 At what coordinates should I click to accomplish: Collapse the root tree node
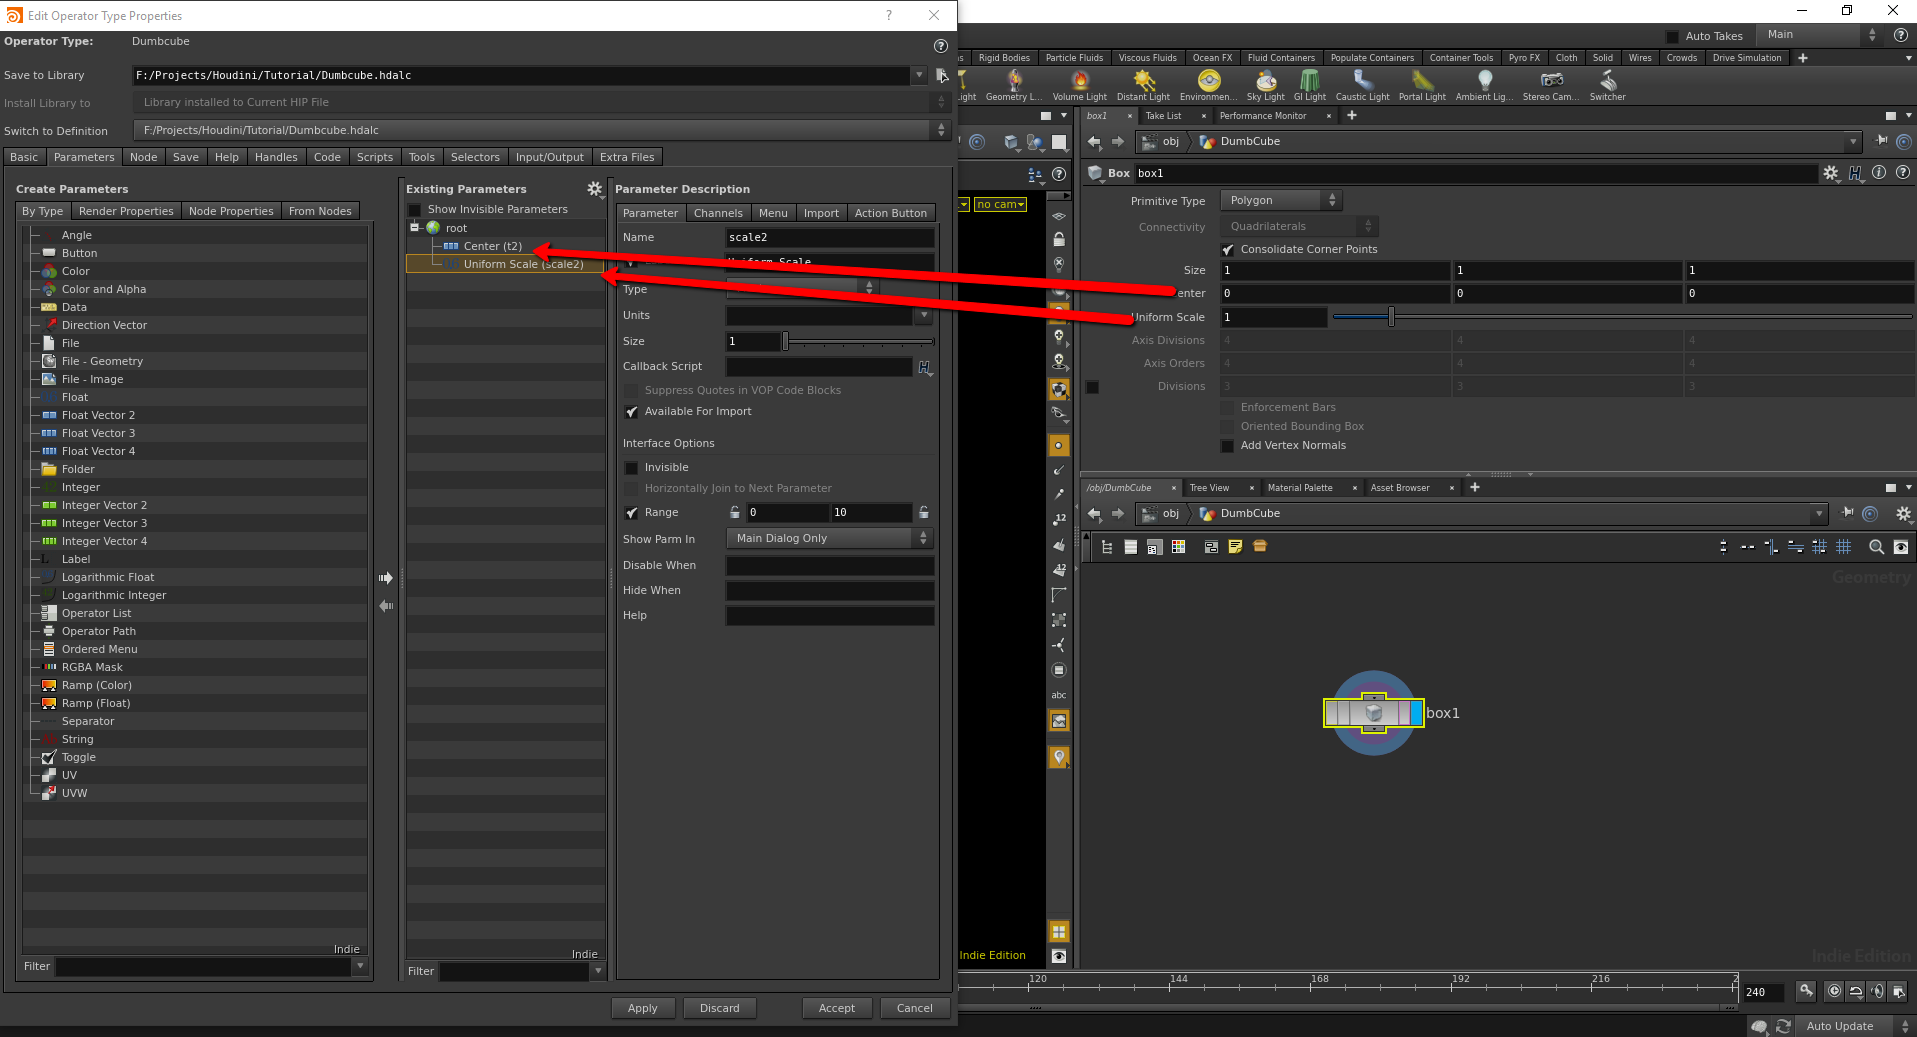coord(414,228)
